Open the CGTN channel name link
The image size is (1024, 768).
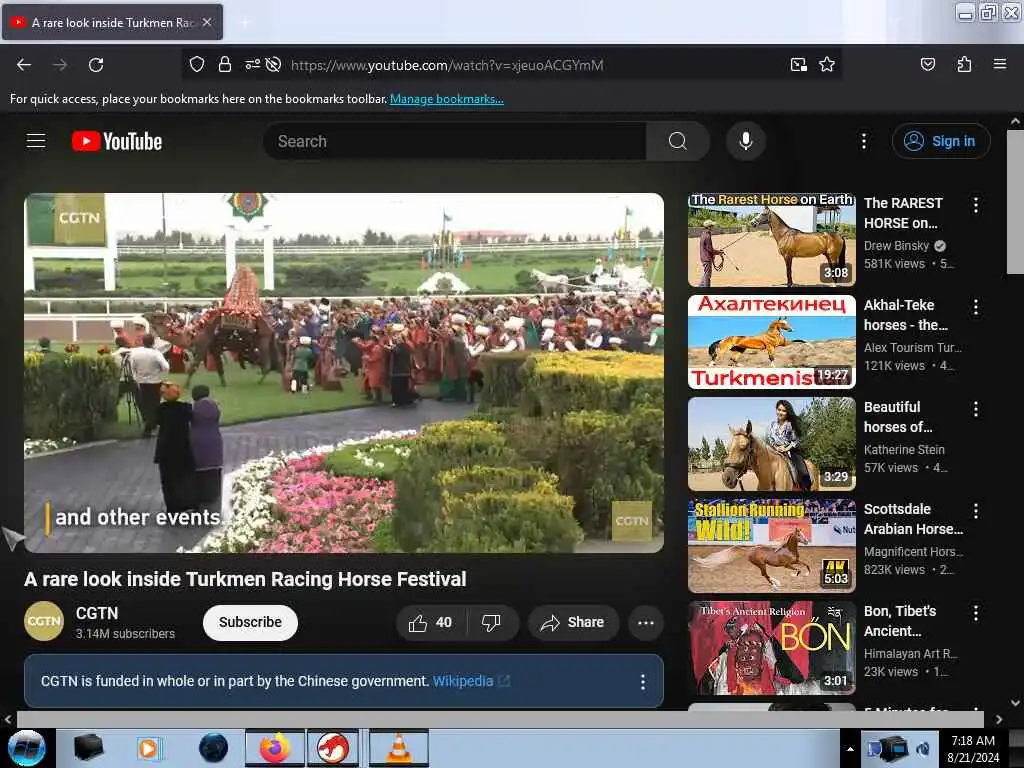click(97, 613)
